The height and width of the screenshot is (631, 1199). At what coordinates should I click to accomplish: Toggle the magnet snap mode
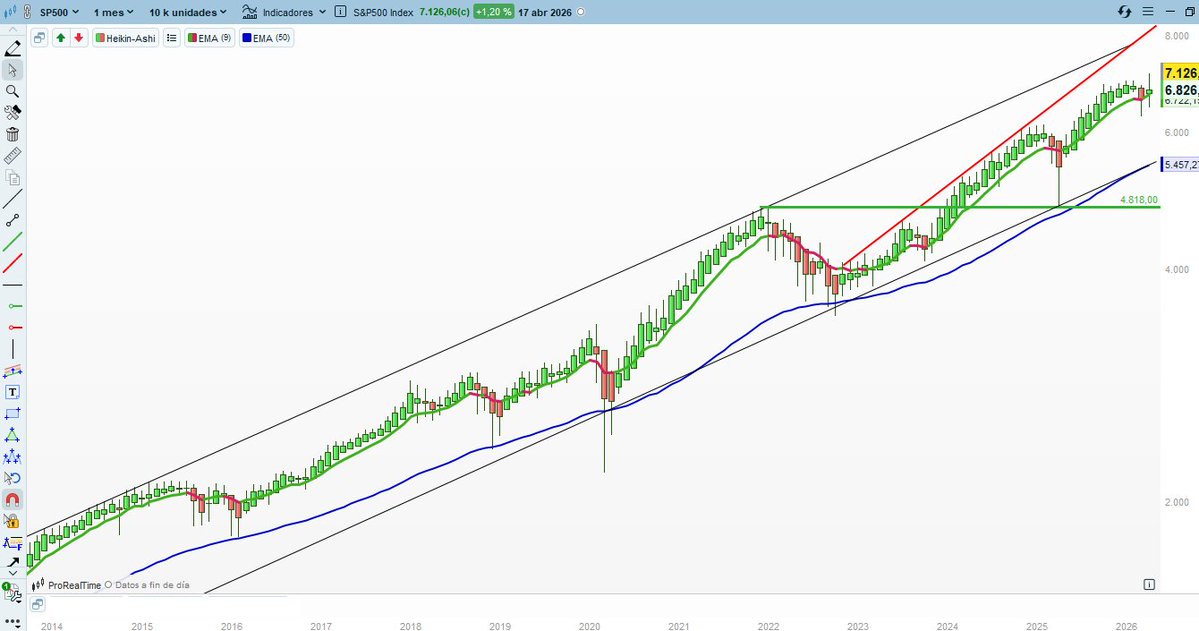(12, 500)
